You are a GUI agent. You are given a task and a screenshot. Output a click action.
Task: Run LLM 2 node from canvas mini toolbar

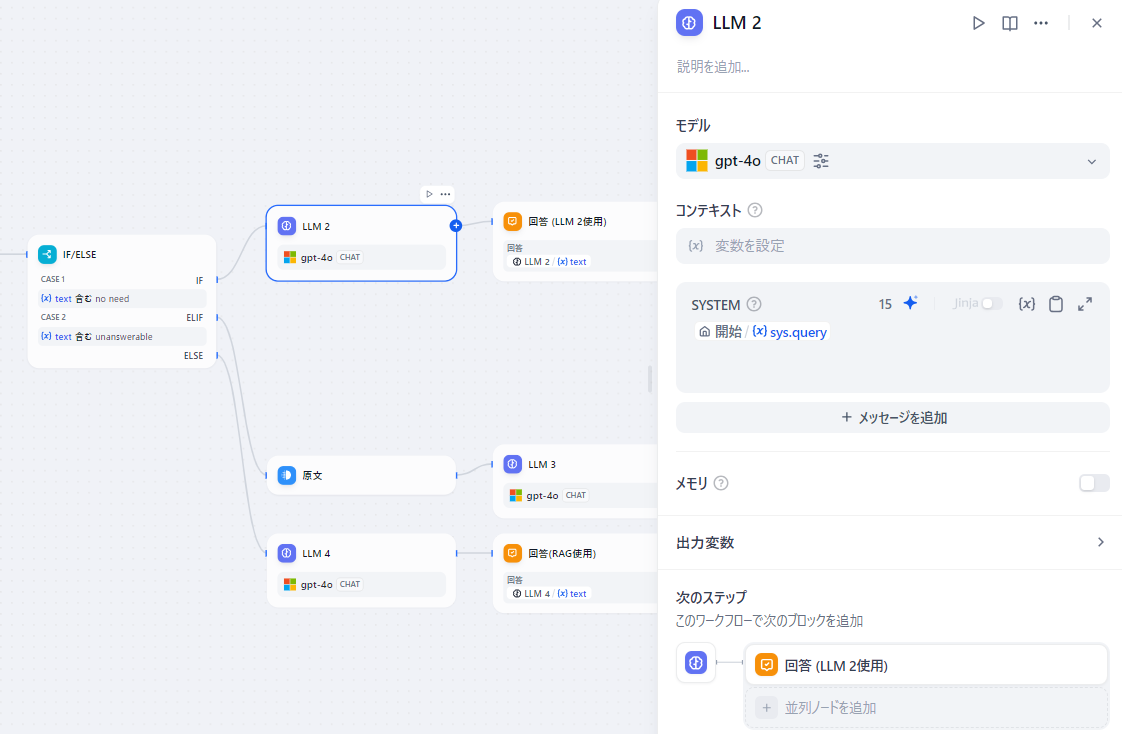click(x=429, y=194)
